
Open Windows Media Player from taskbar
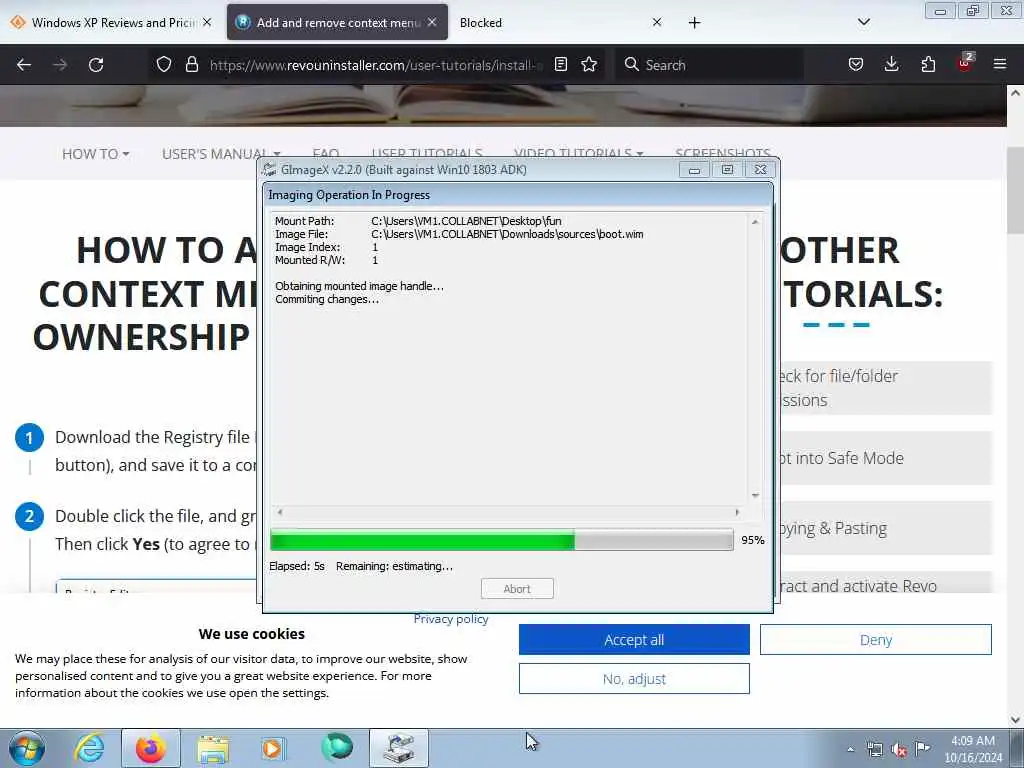click(x=273, y=748)
